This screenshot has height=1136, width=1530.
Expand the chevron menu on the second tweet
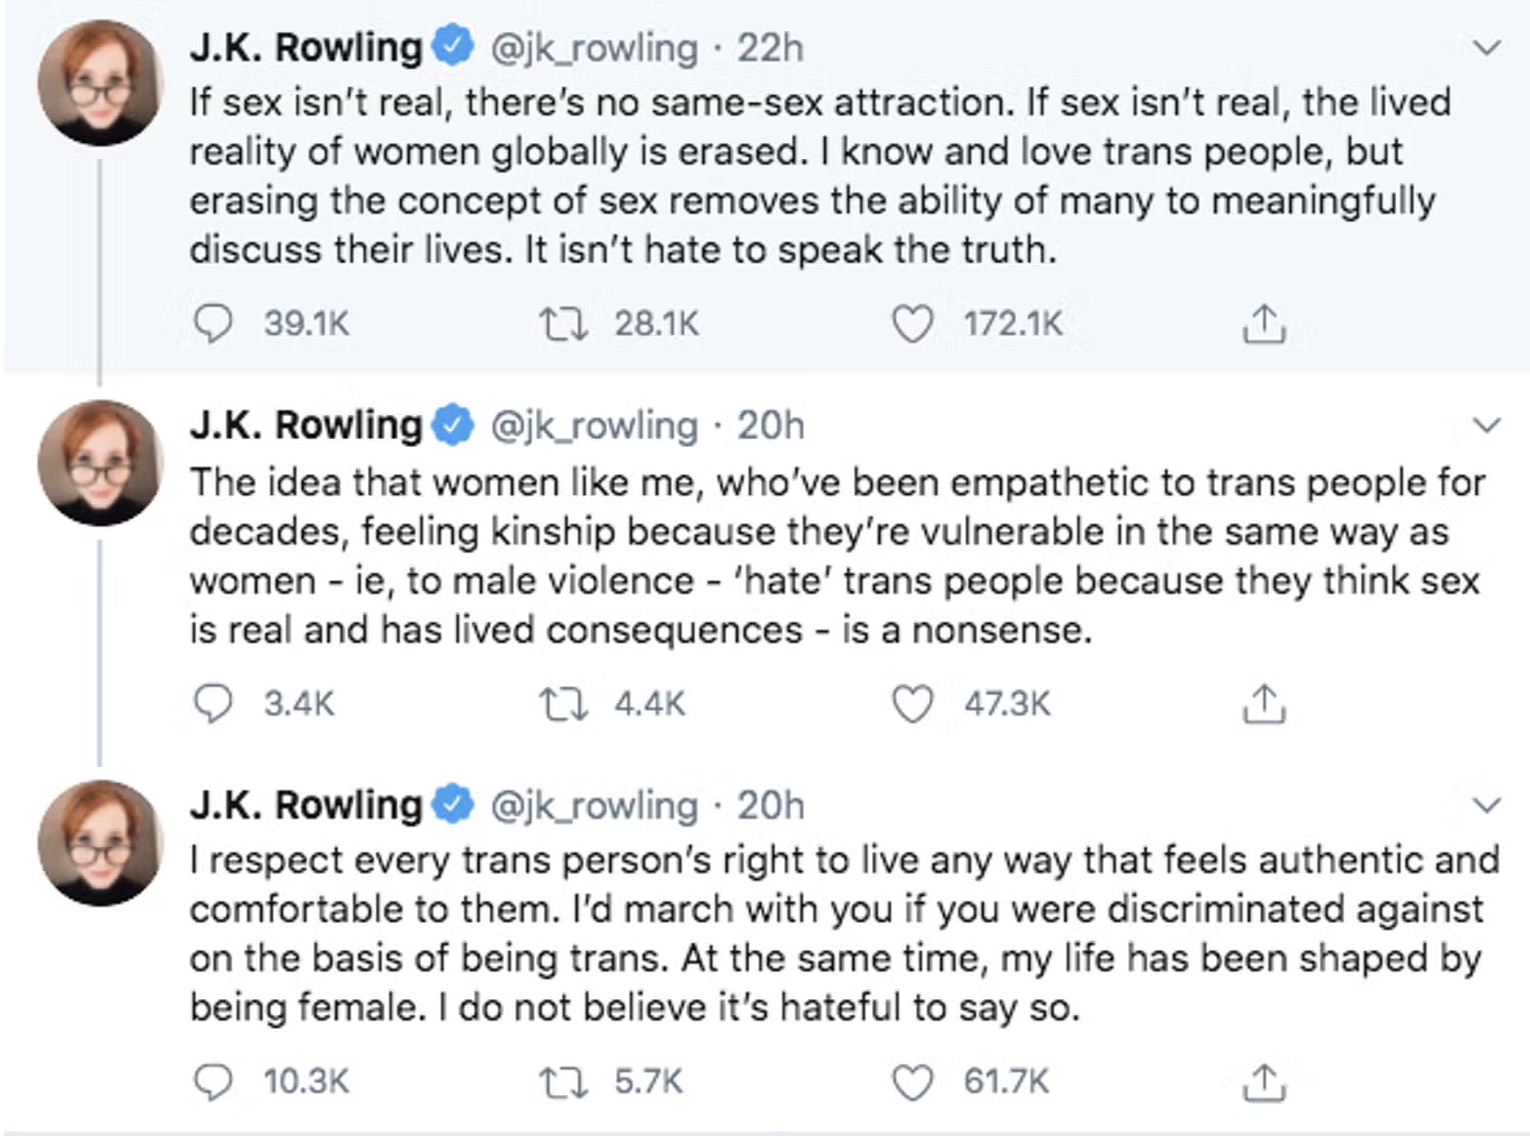tap(1488, 425)
